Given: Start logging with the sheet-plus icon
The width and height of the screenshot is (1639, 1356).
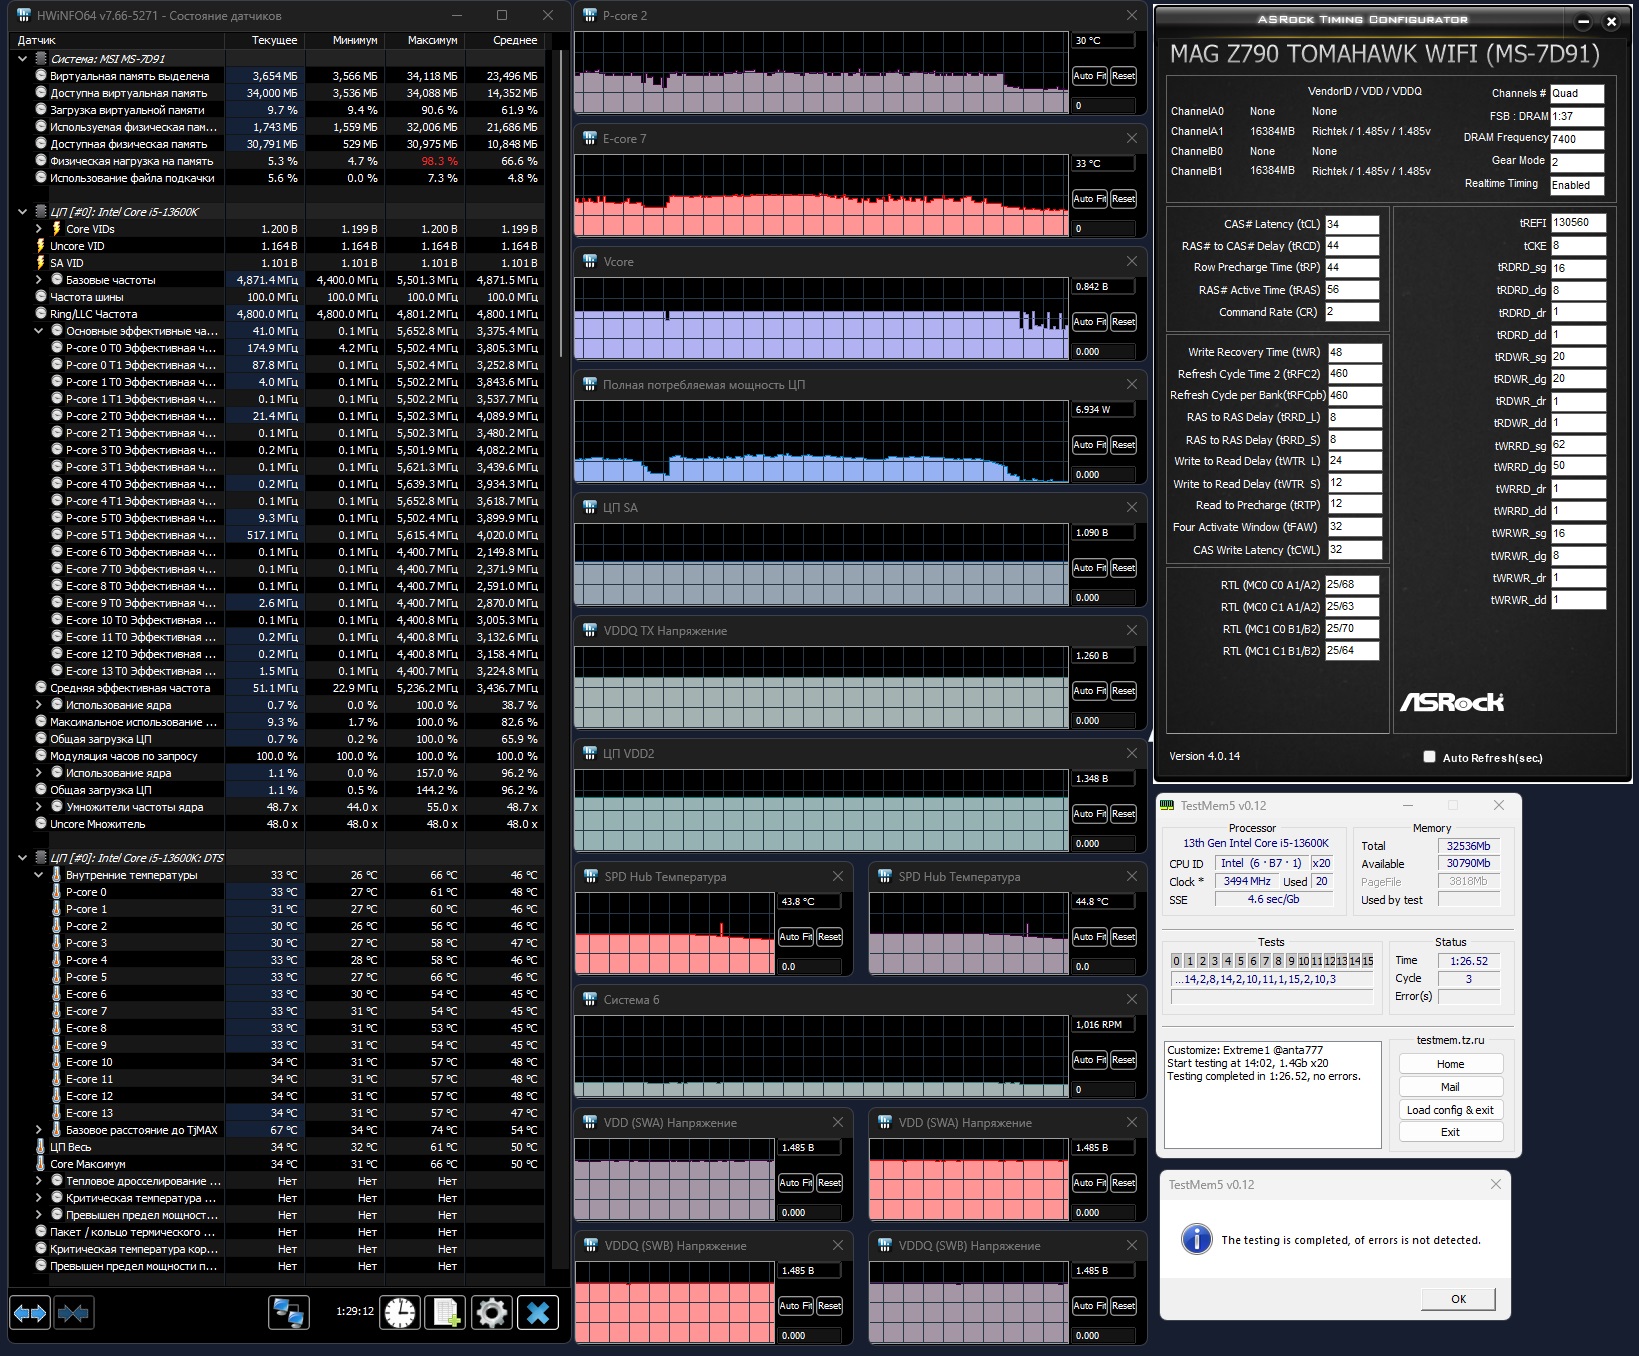Looking at the screenshot, I should tap(445, 1312).
